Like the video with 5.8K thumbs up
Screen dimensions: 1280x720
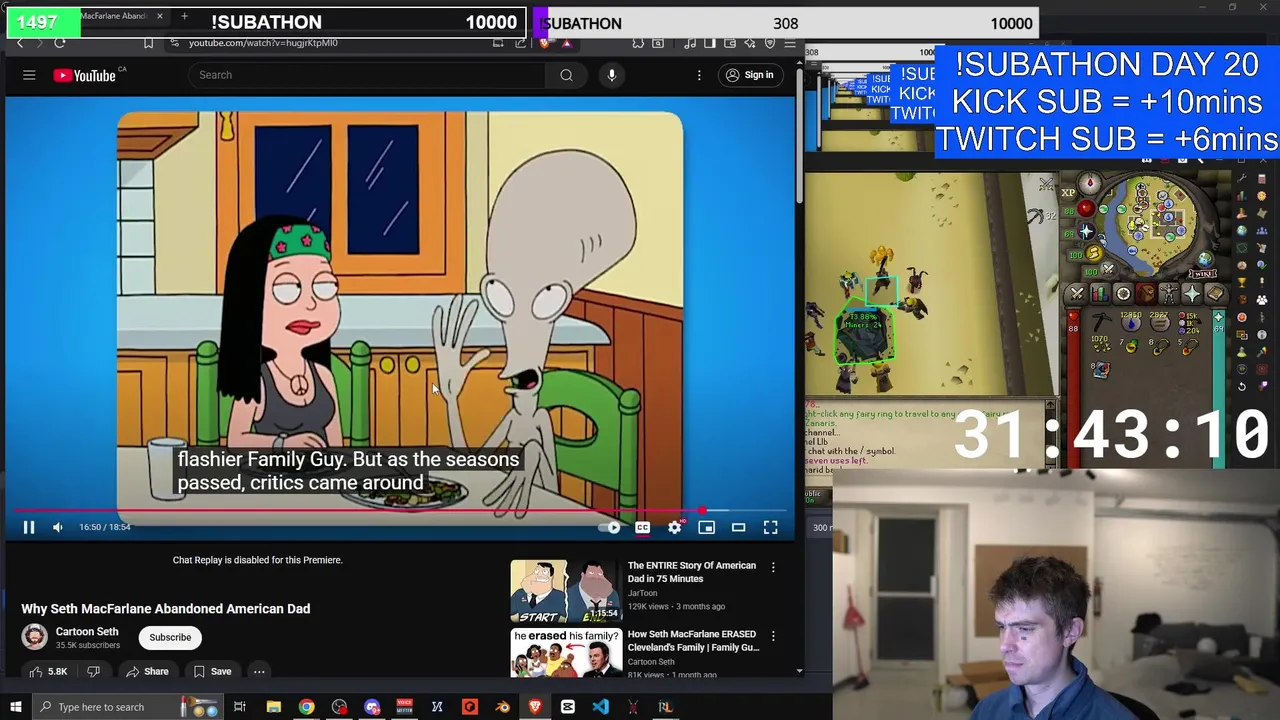tap(48, 672)
